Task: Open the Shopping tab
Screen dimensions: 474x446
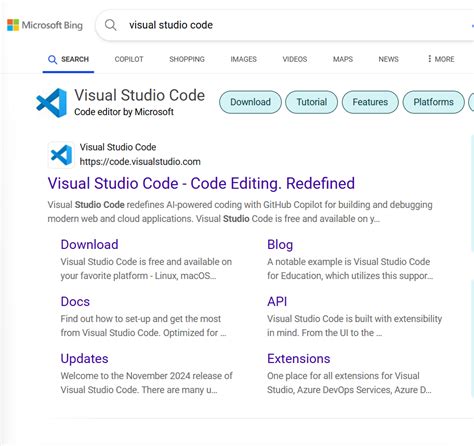Action: pos(187,59)
